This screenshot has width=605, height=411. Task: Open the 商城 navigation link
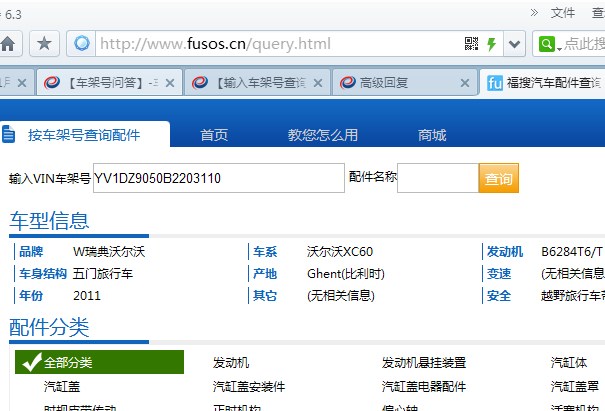click(432, 135)
